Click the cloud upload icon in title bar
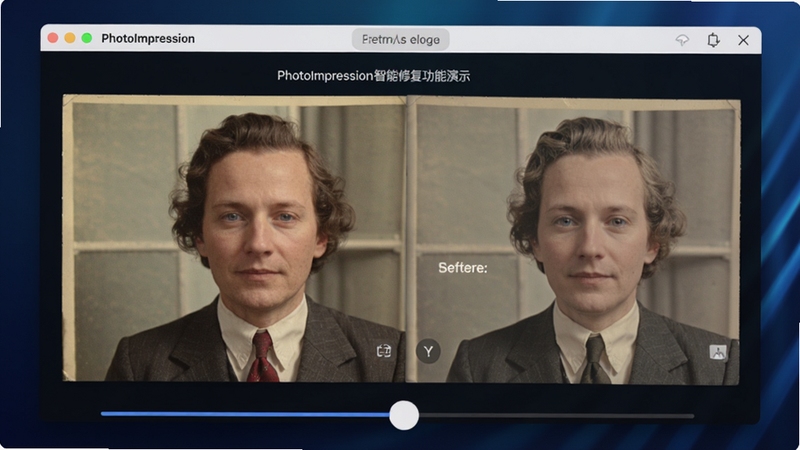The width and height of the screenshot is (800, 450). (682, 40)
